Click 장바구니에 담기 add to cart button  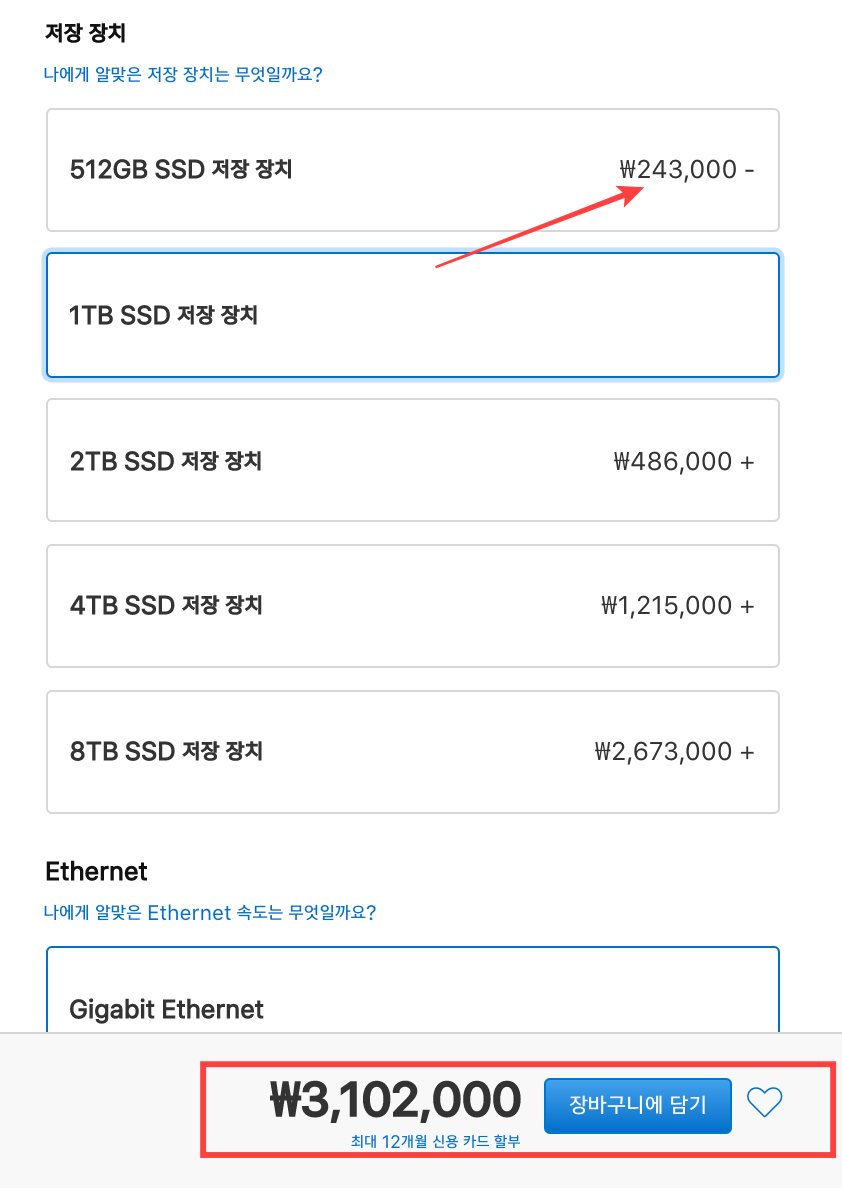[637, 1105]
